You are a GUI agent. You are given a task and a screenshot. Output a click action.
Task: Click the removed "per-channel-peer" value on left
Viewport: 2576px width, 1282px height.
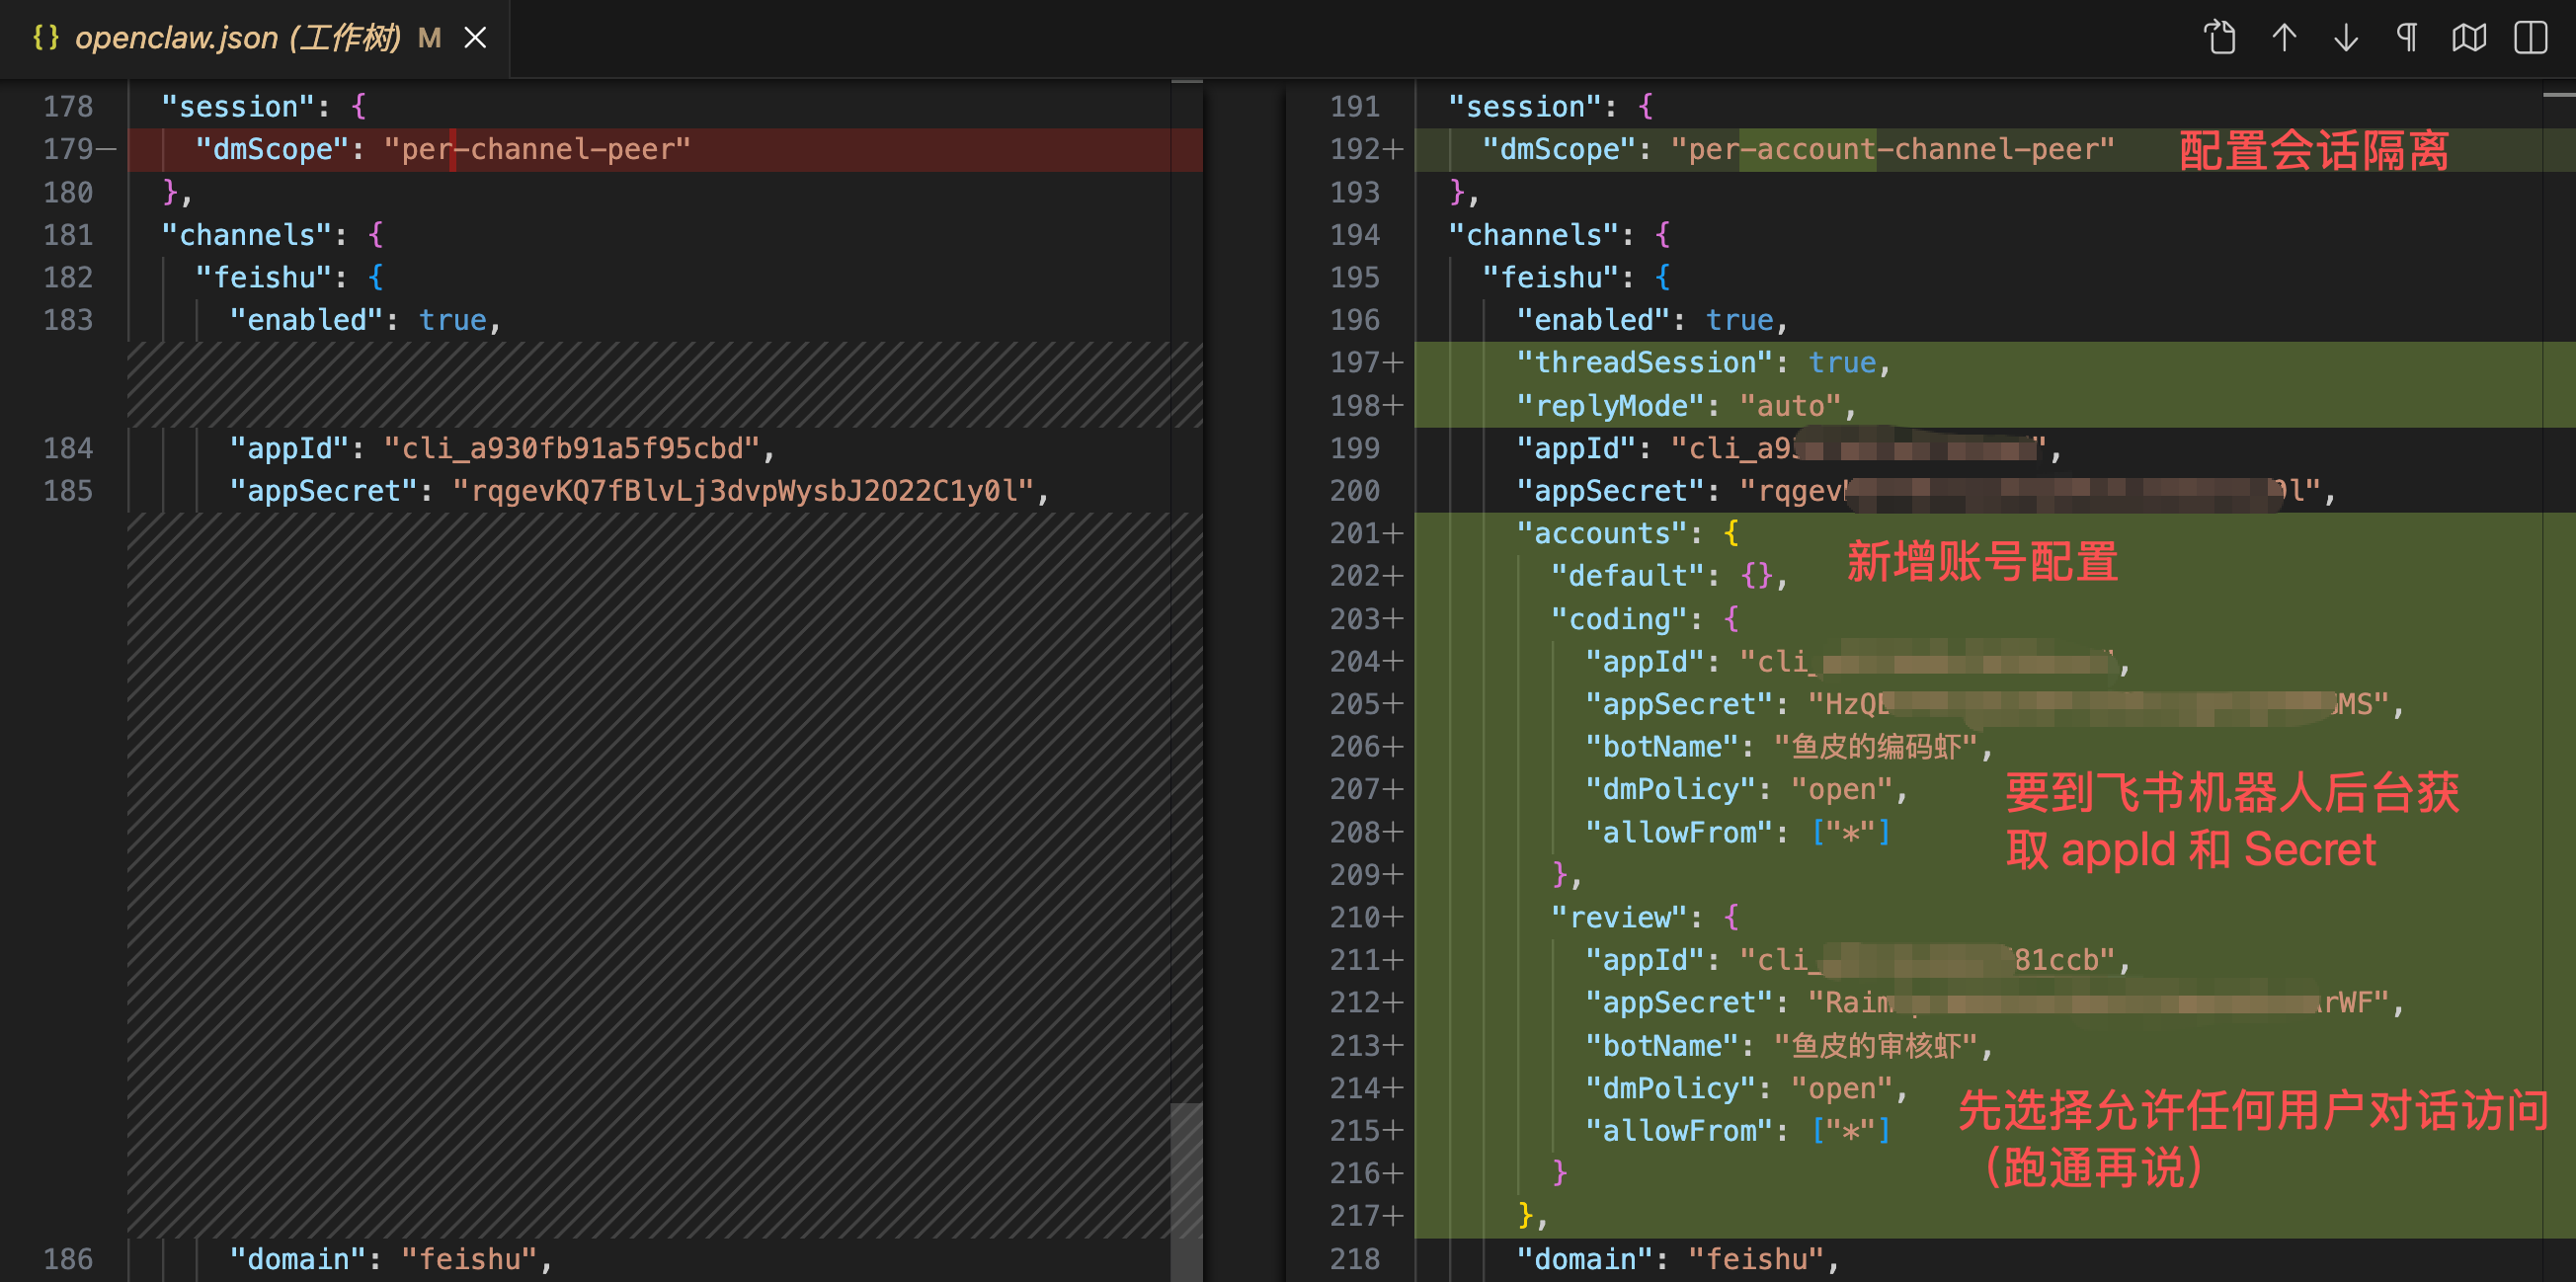tap(537, 149)
